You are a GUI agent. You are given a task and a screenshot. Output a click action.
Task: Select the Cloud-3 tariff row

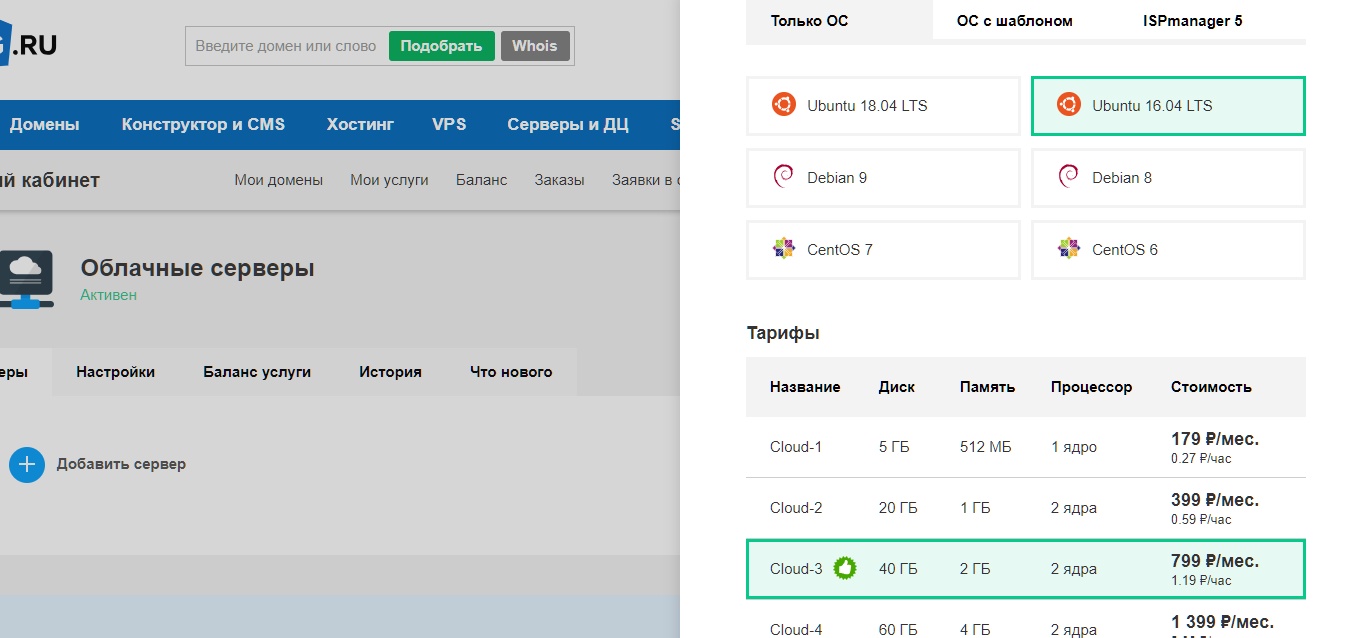[1025, 569]
